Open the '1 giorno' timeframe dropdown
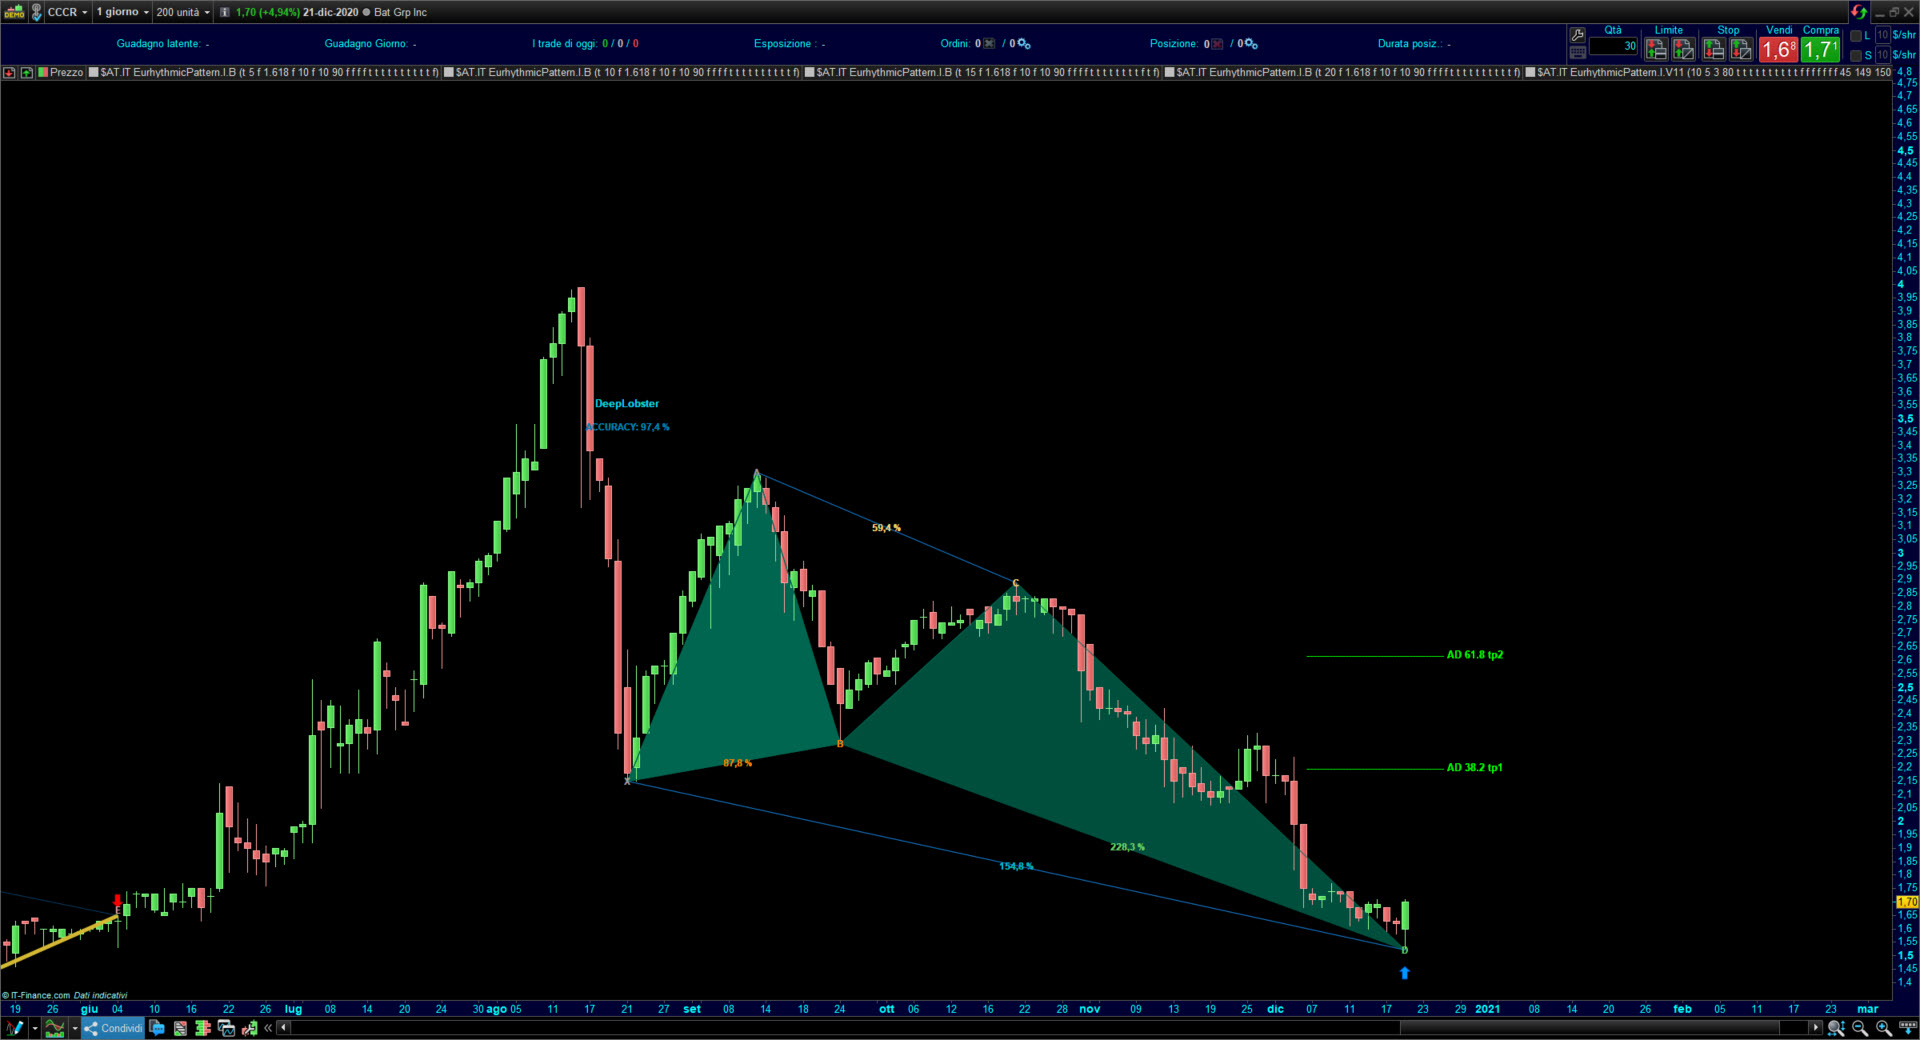The height and width of the screenshot is (1040, 1920). (122, 12)
